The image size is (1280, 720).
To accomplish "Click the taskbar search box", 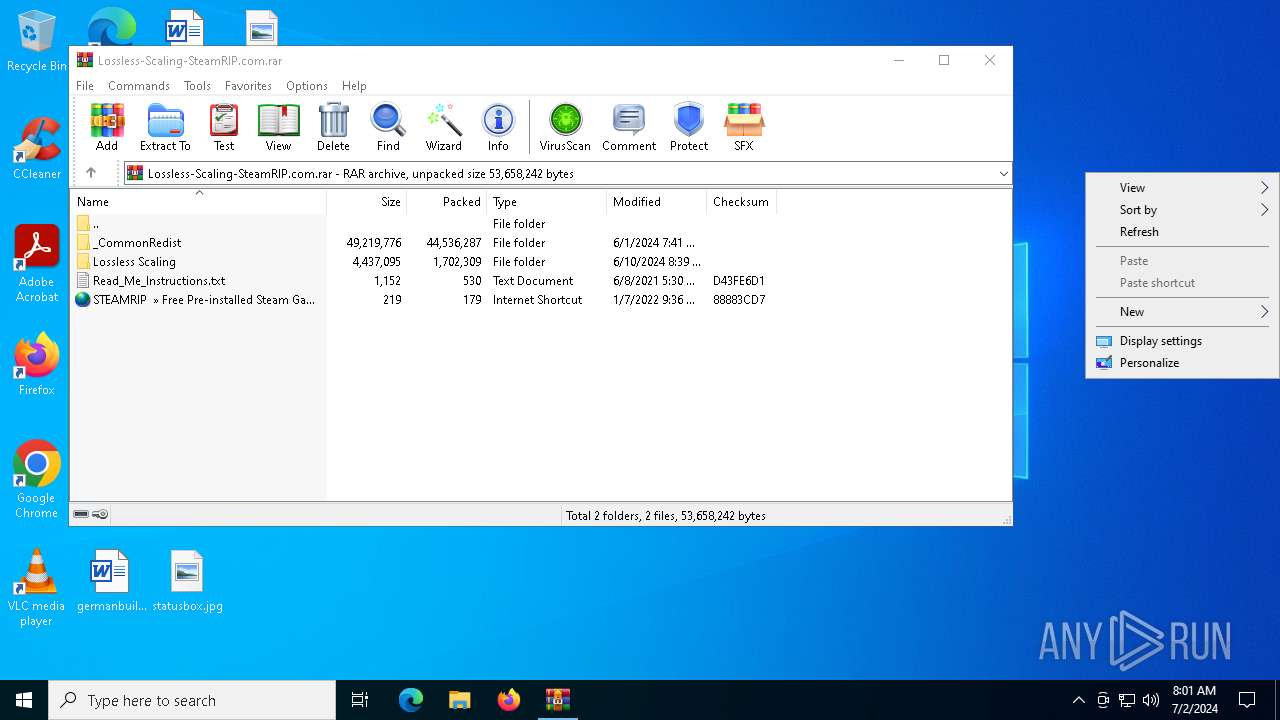I will point(192,700).
